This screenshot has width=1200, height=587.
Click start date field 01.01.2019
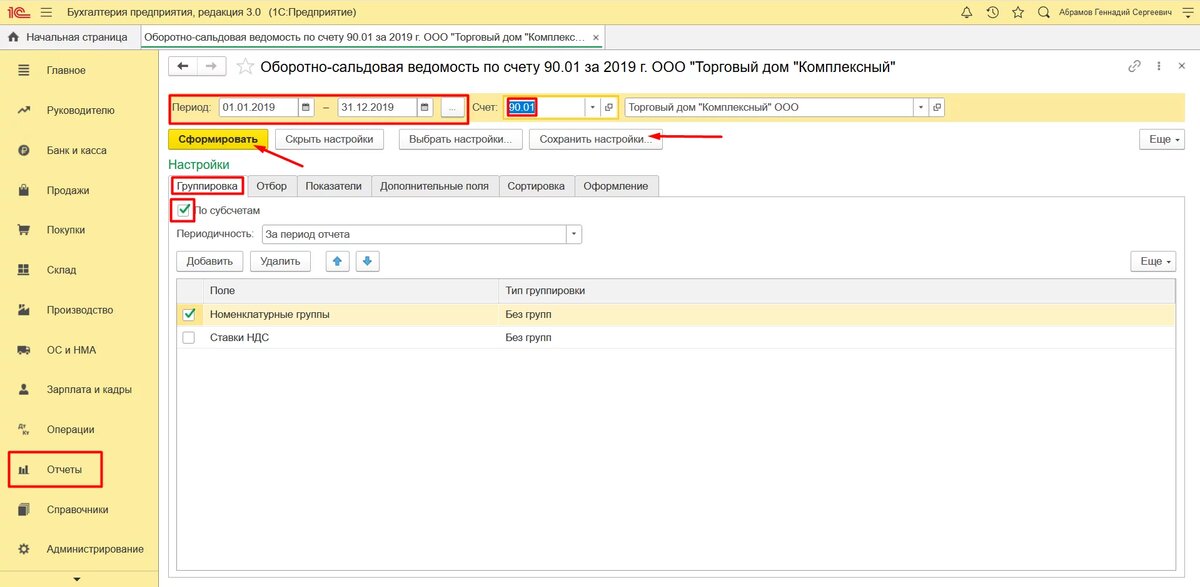click(257, 107)
